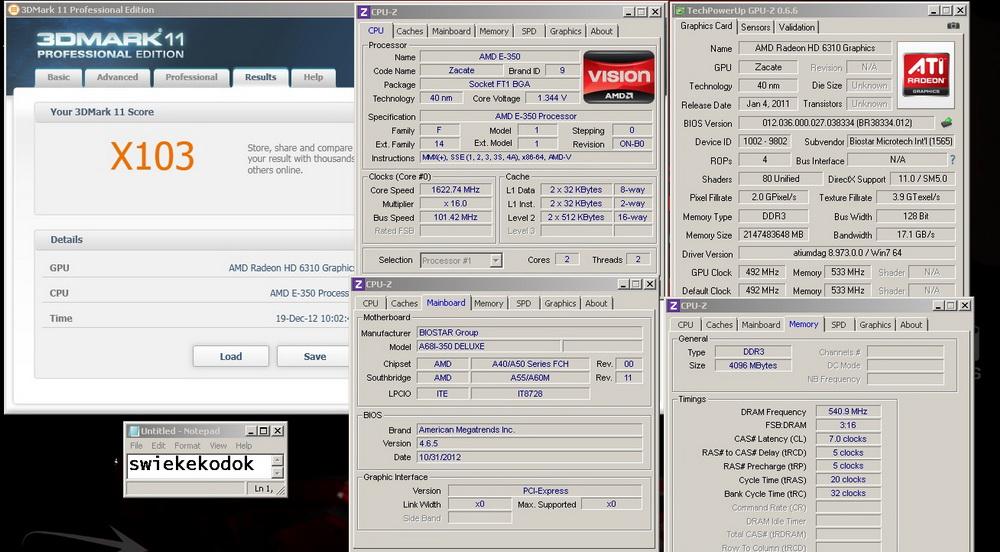Select Mainboard tab in top CPU-Z window

coord(452,31)
